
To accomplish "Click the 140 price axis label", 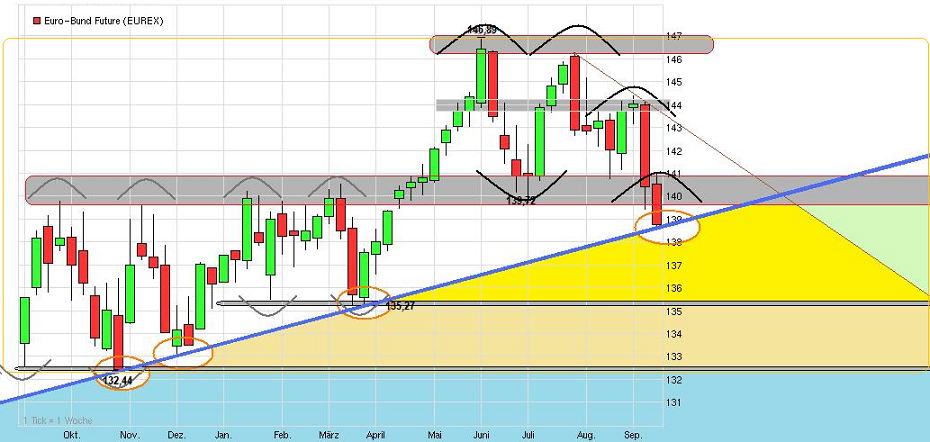I will pyautogui.click(x=675, y=196).
